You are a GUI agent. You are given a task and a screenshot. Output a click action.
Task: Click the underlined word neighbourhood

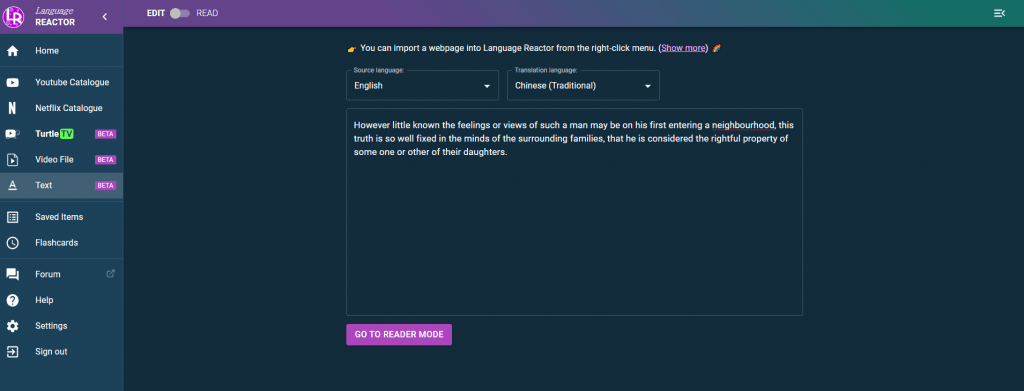tap(743, 125)
